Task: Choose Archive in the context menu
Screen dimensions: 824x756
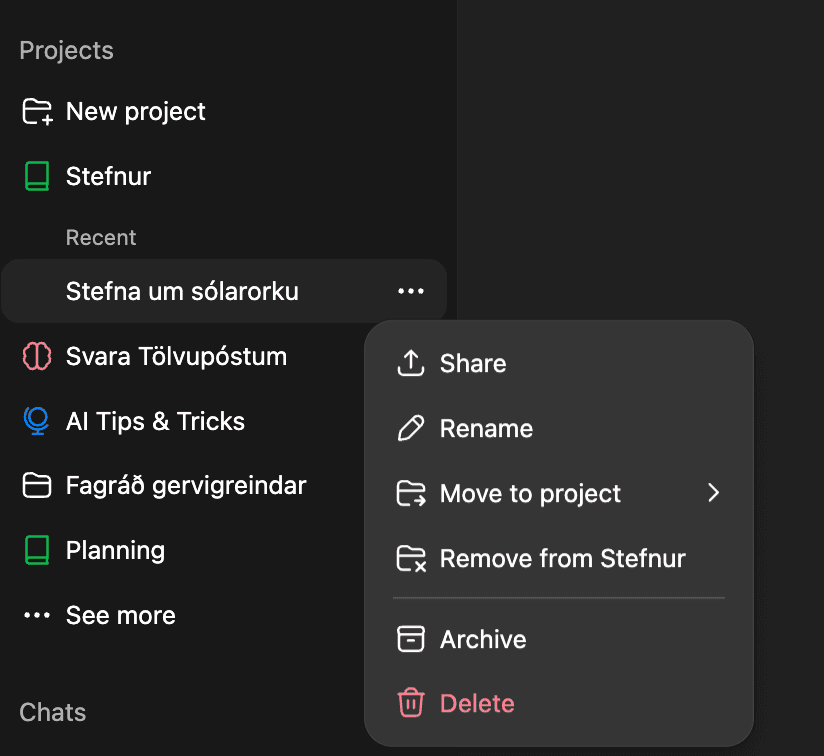Action: pyautogui.click(x=483, y=639)
